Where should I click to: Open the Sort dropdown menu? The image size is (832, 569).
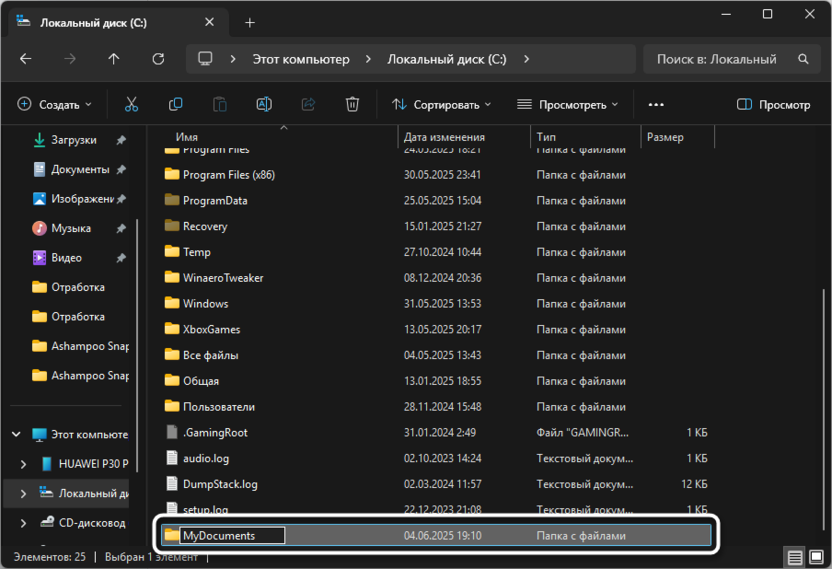click(441, 104)
